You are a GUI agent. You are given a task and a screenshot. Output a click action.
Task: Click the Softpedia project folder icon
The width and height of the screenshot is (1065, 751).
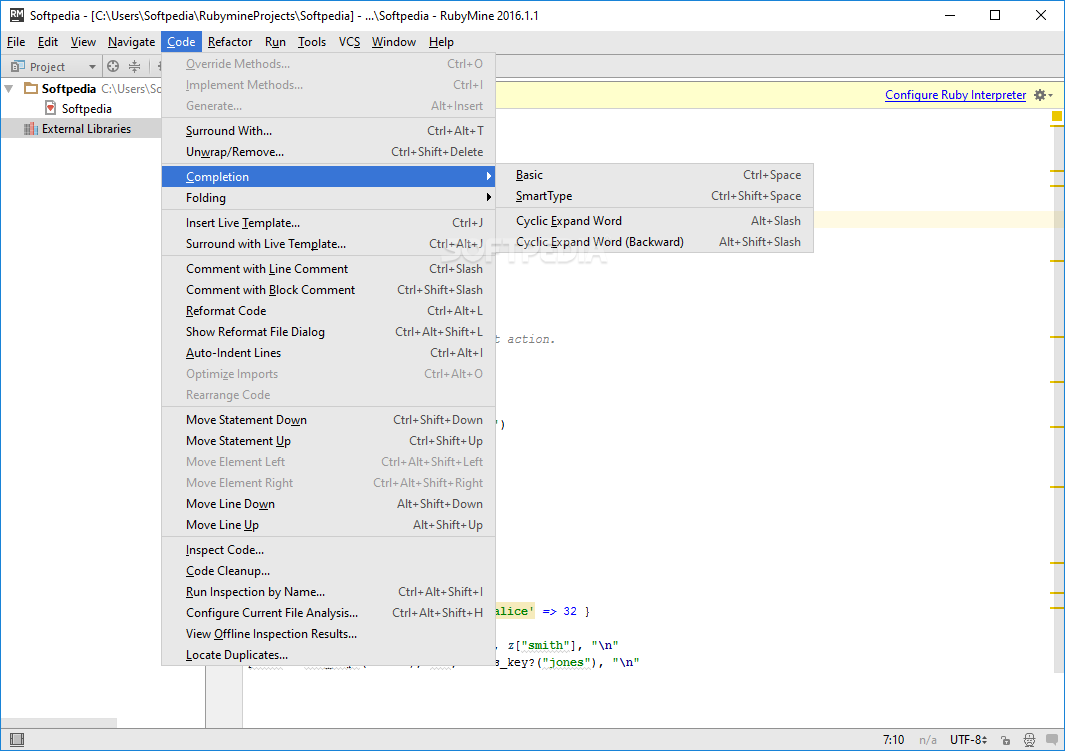pos(31,88)
